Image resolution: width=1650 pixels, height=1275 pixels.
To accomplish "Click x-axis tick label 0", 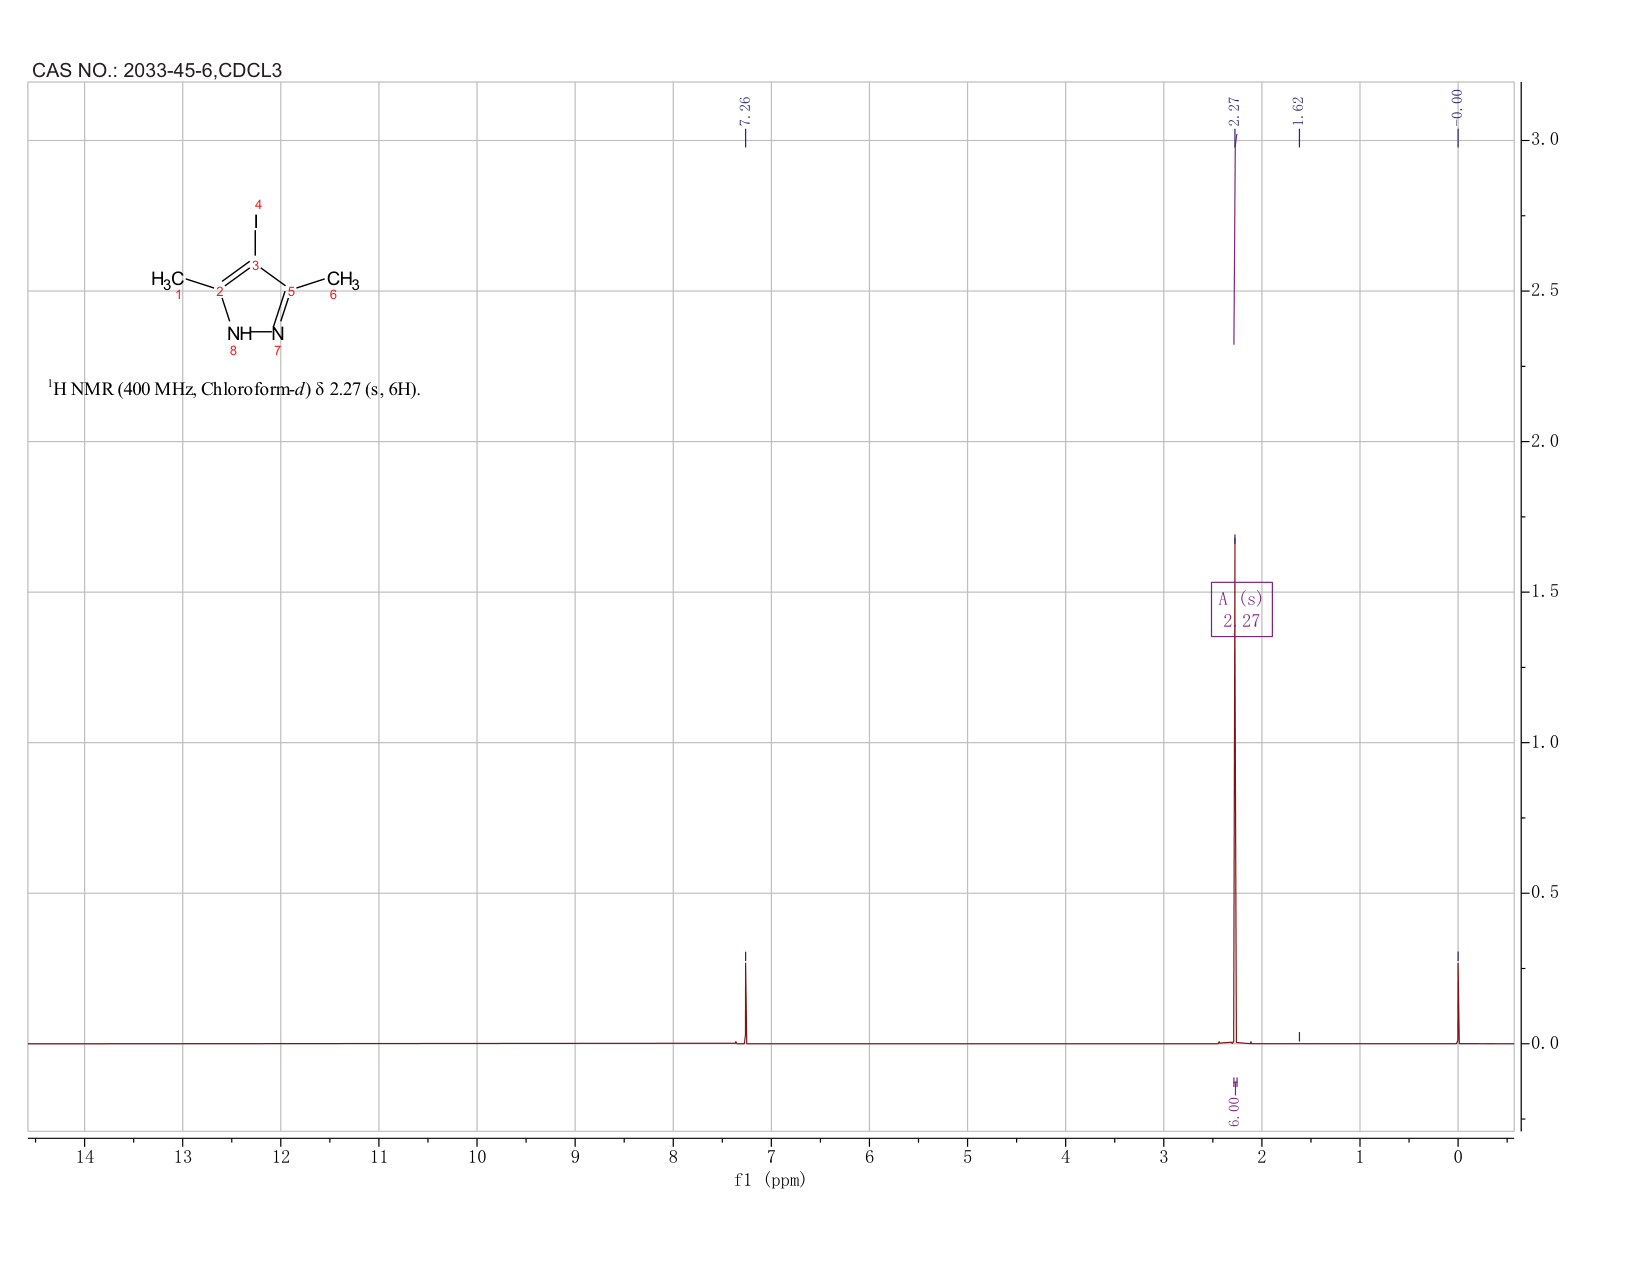I will coord(1457,1157).
